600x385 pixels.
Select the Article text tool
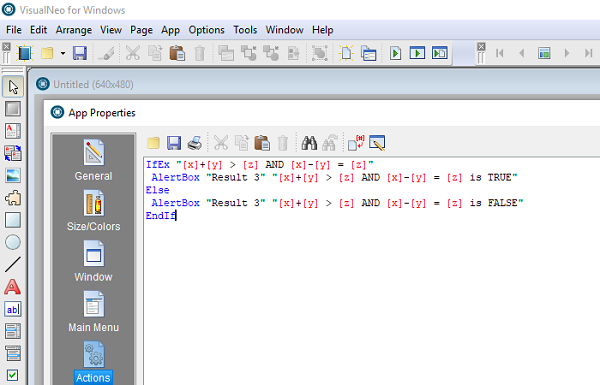pyautogui.click(x=13, y=131)
